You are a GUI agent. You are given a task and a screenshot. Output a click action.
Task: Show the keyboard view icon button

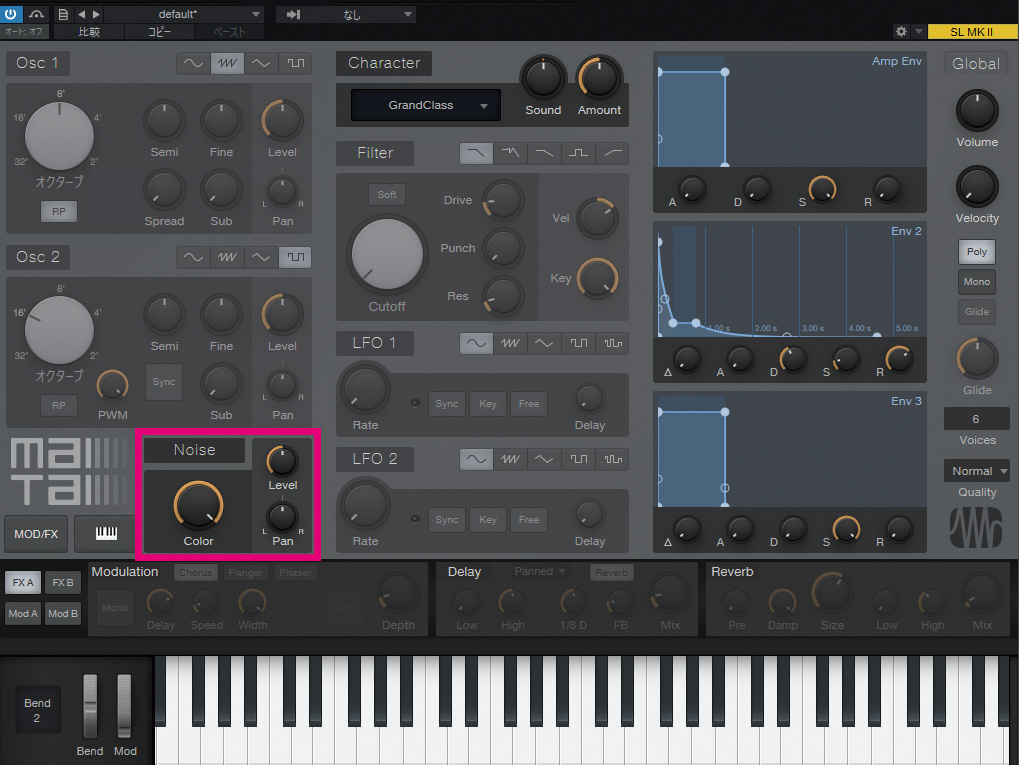coord(106,534)
